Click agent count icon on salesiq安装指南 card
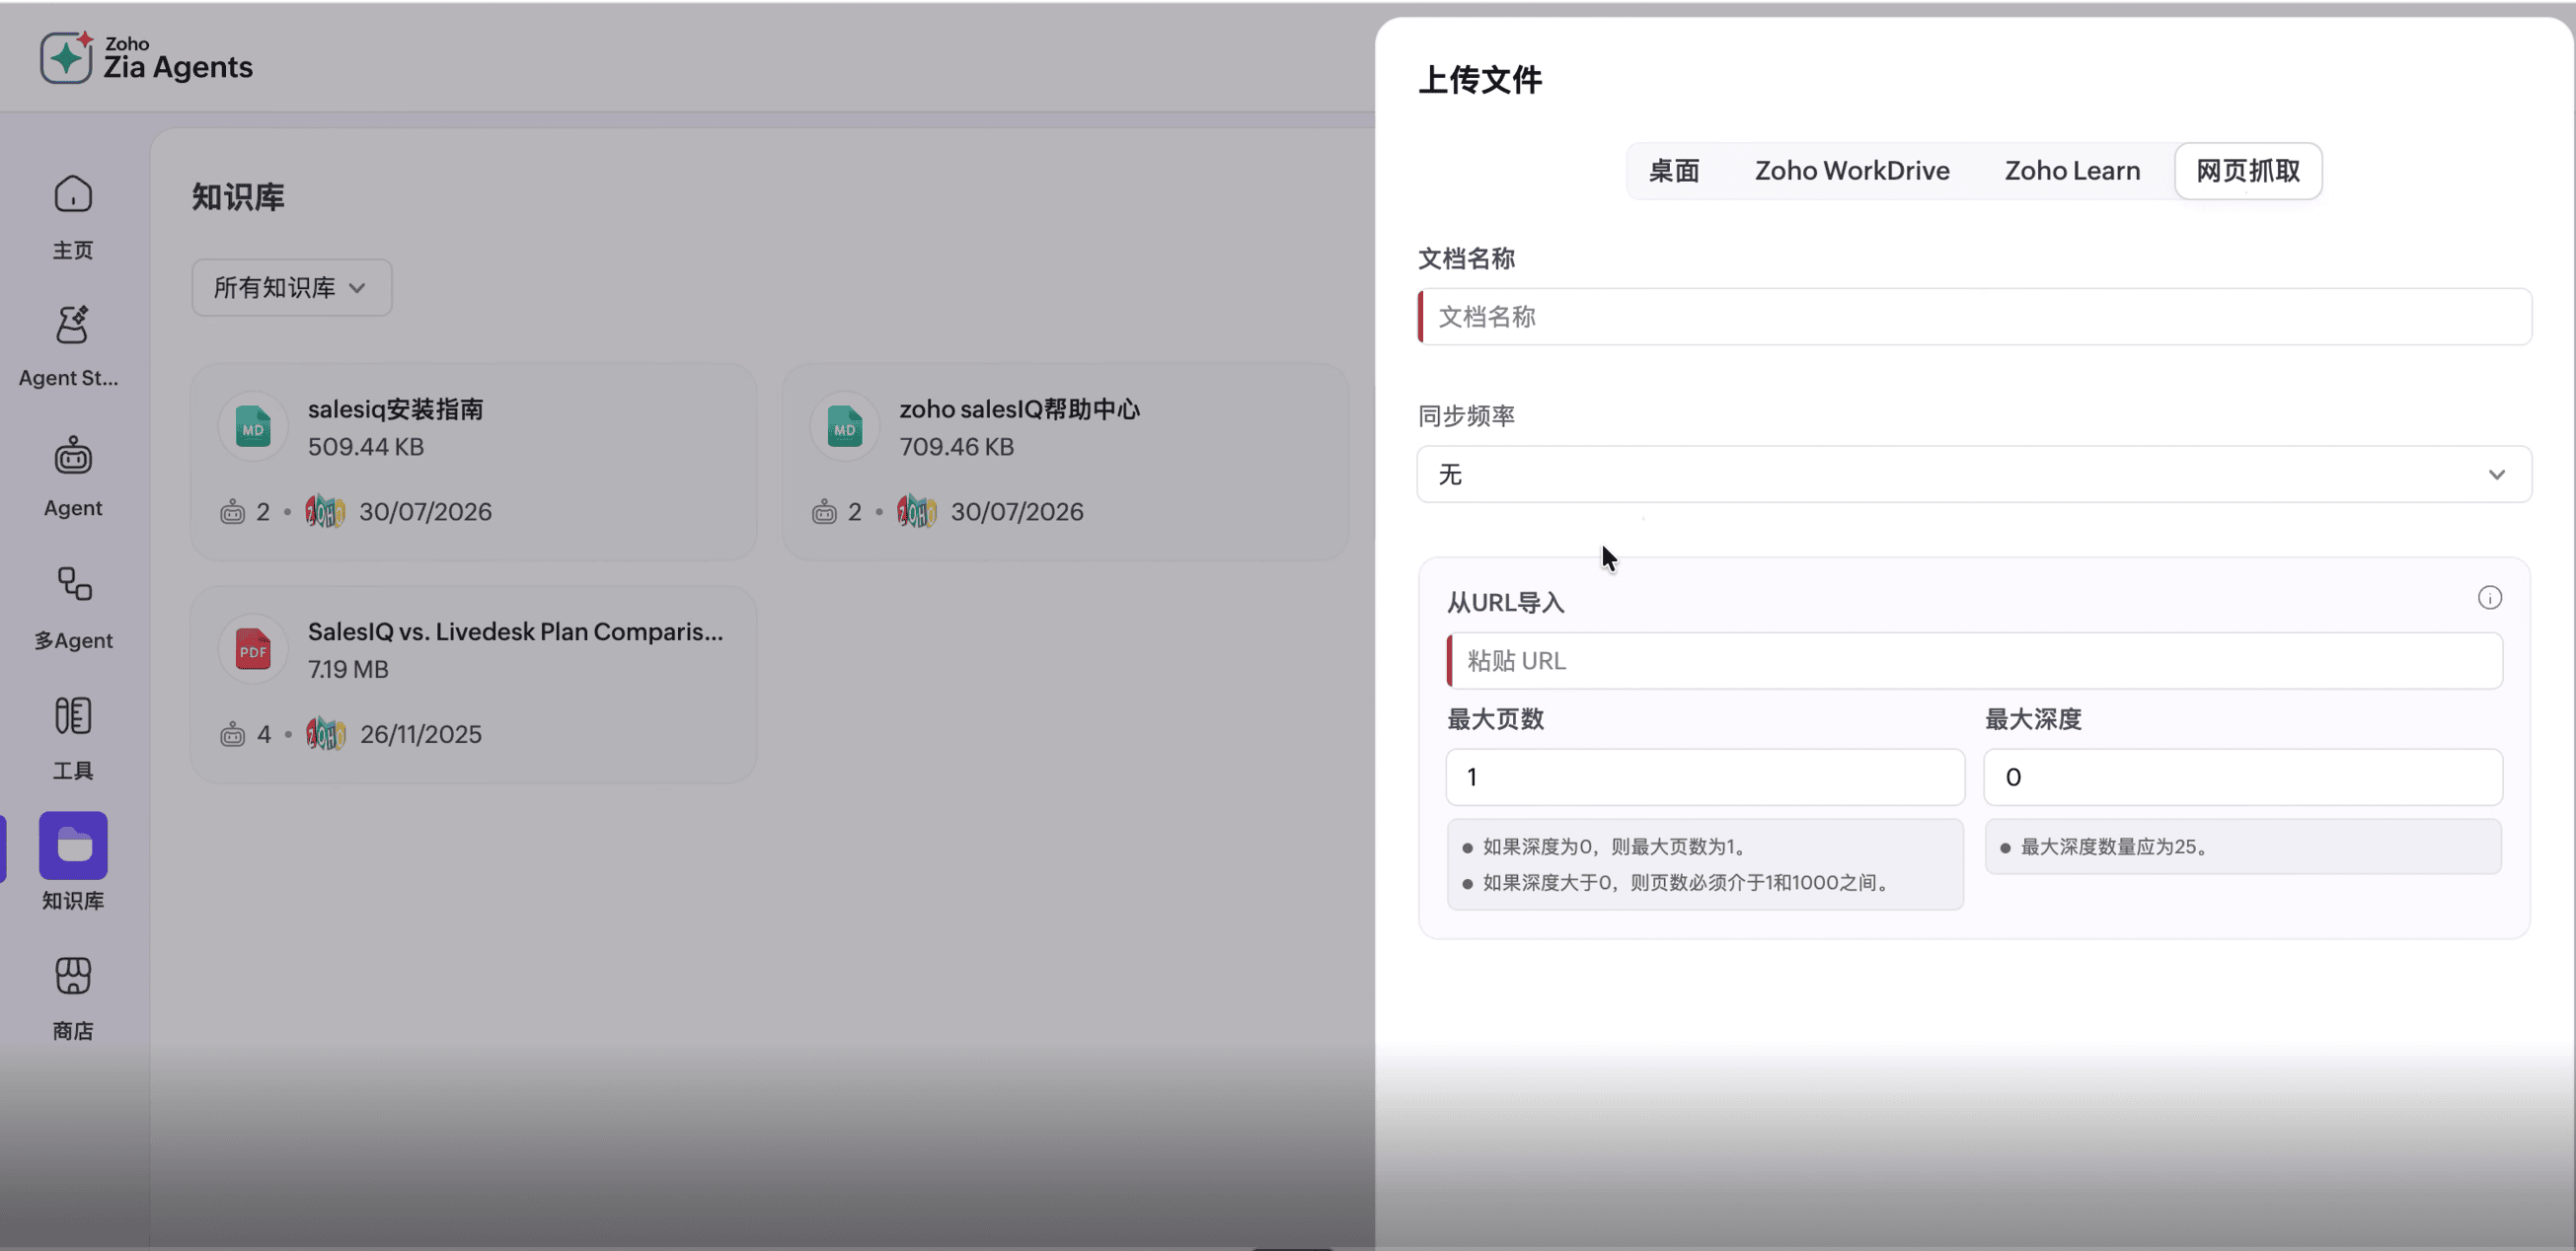Screen dimensions: 2576x1251 pos(232,511)
